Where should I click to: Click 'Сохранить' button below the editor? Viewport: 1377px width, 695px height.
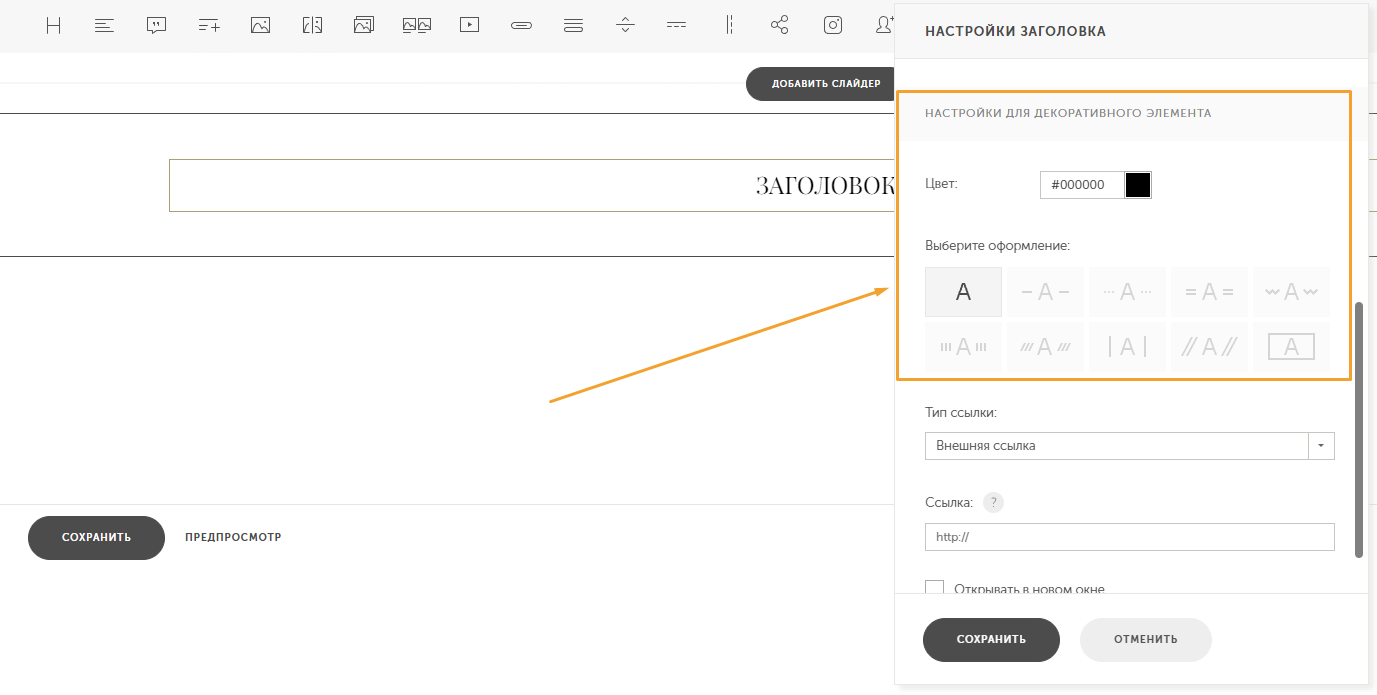click(96, 538)
